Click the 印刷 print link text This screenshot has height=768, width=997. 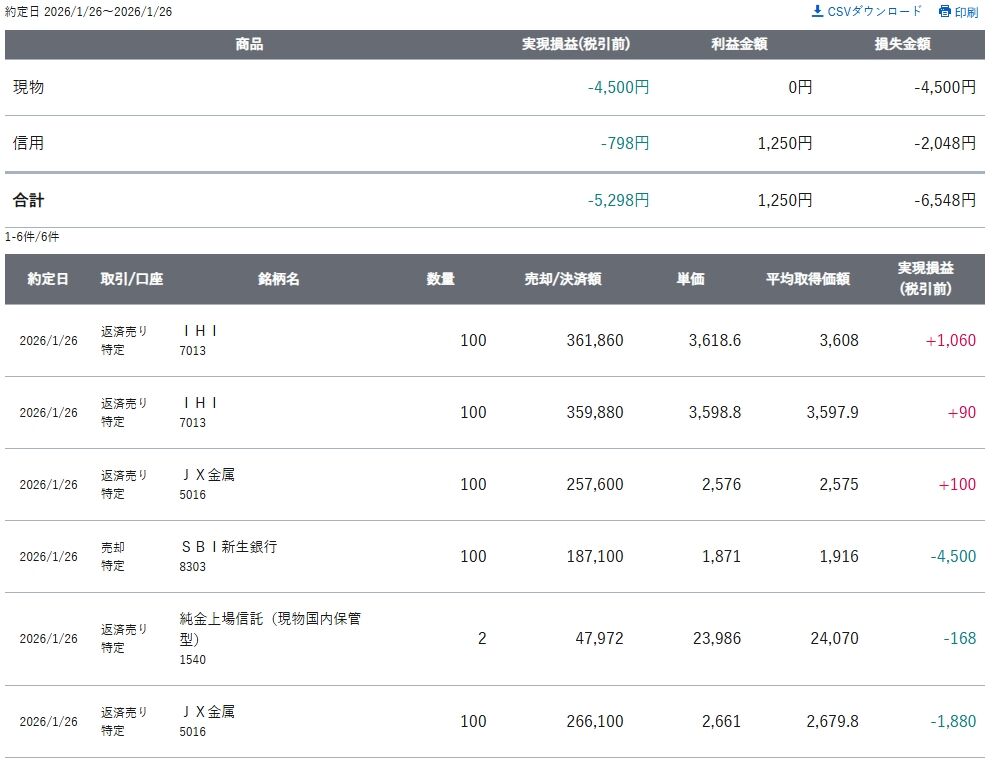point(966,12)
